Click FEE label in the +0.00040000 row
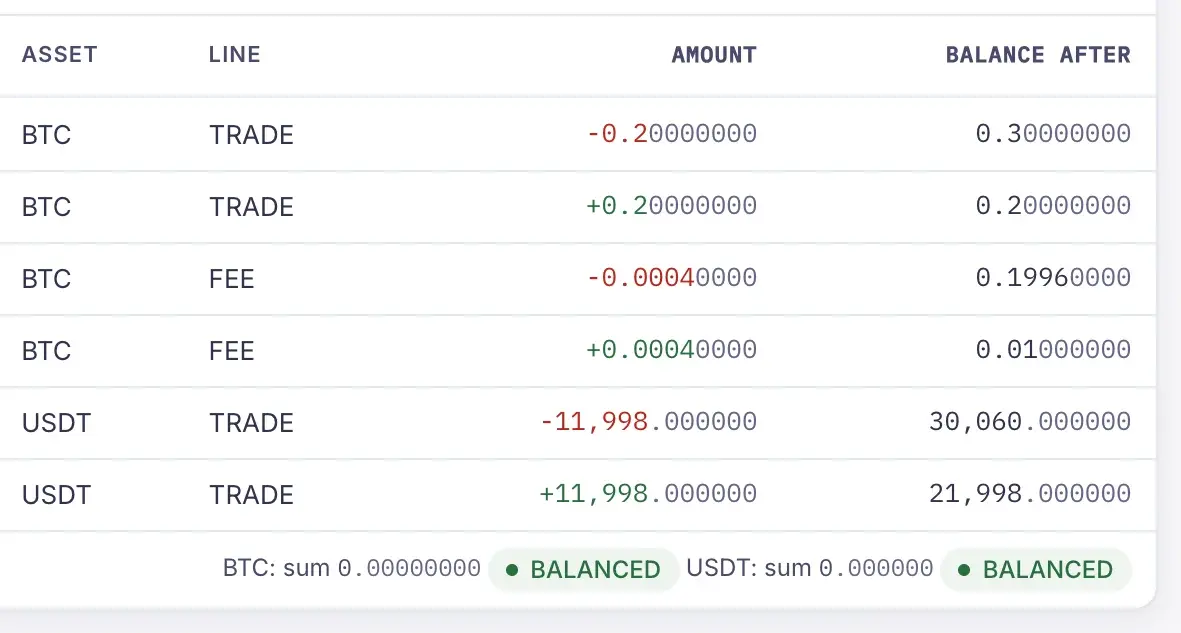Screen dimensions: 1181x633 231,350
